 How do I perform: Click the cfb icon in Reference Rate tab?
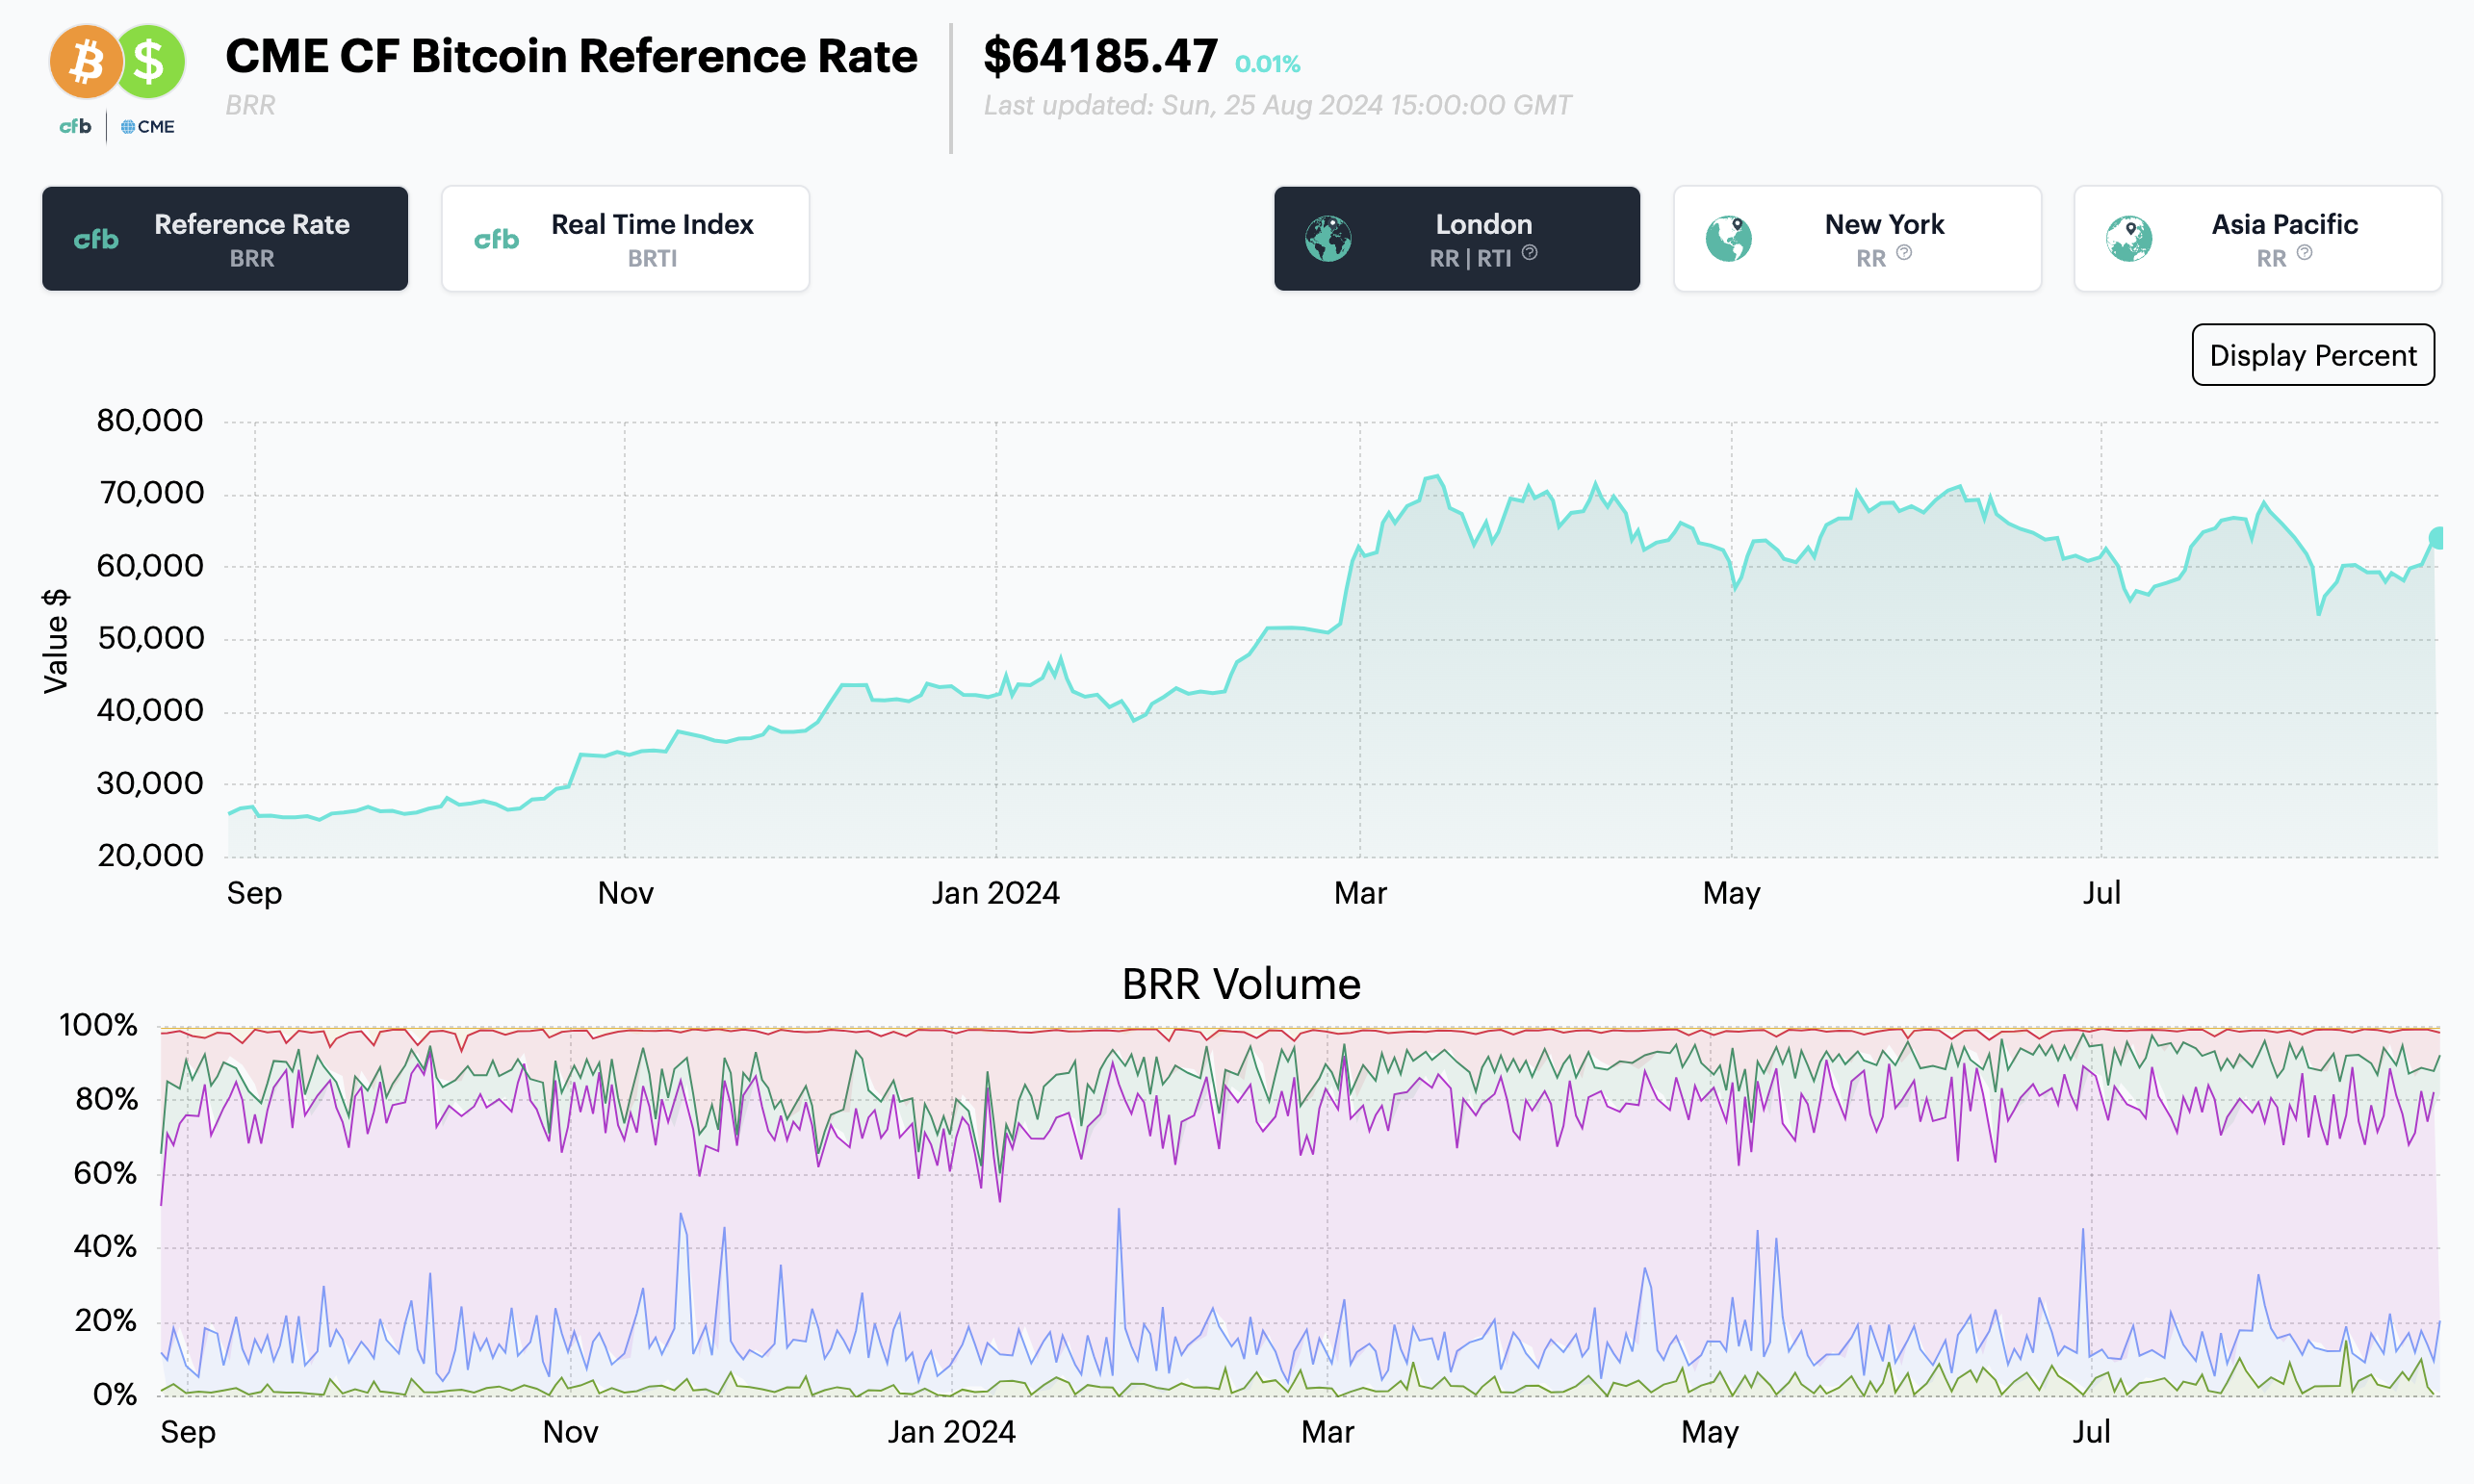(x=96, y=240)
